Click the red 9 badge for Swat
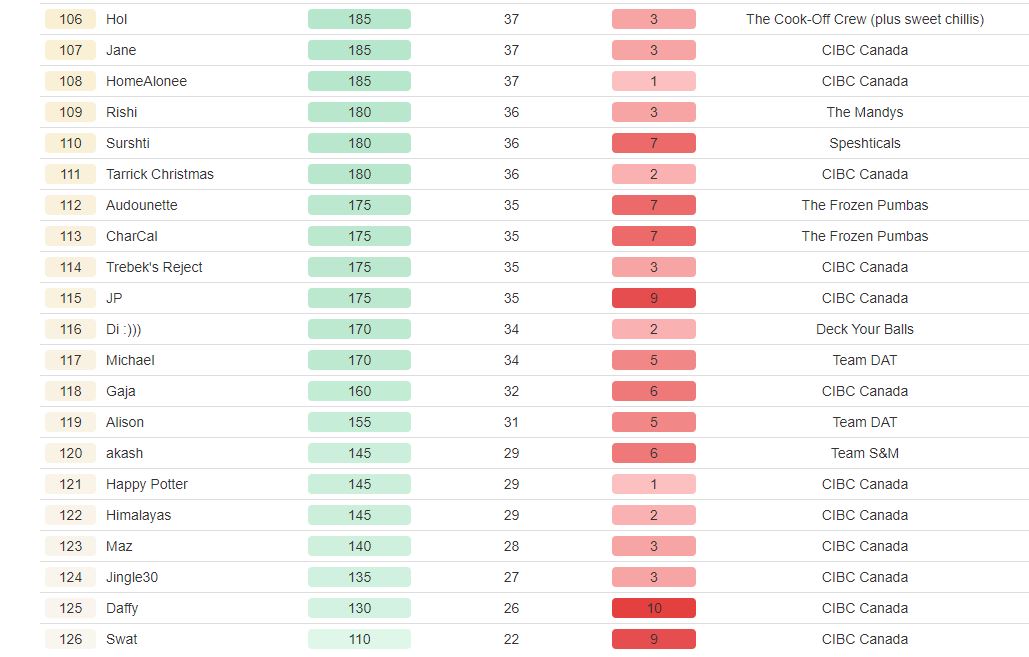This screenshot has width=1029, height=657. click(x=654, y=639)
